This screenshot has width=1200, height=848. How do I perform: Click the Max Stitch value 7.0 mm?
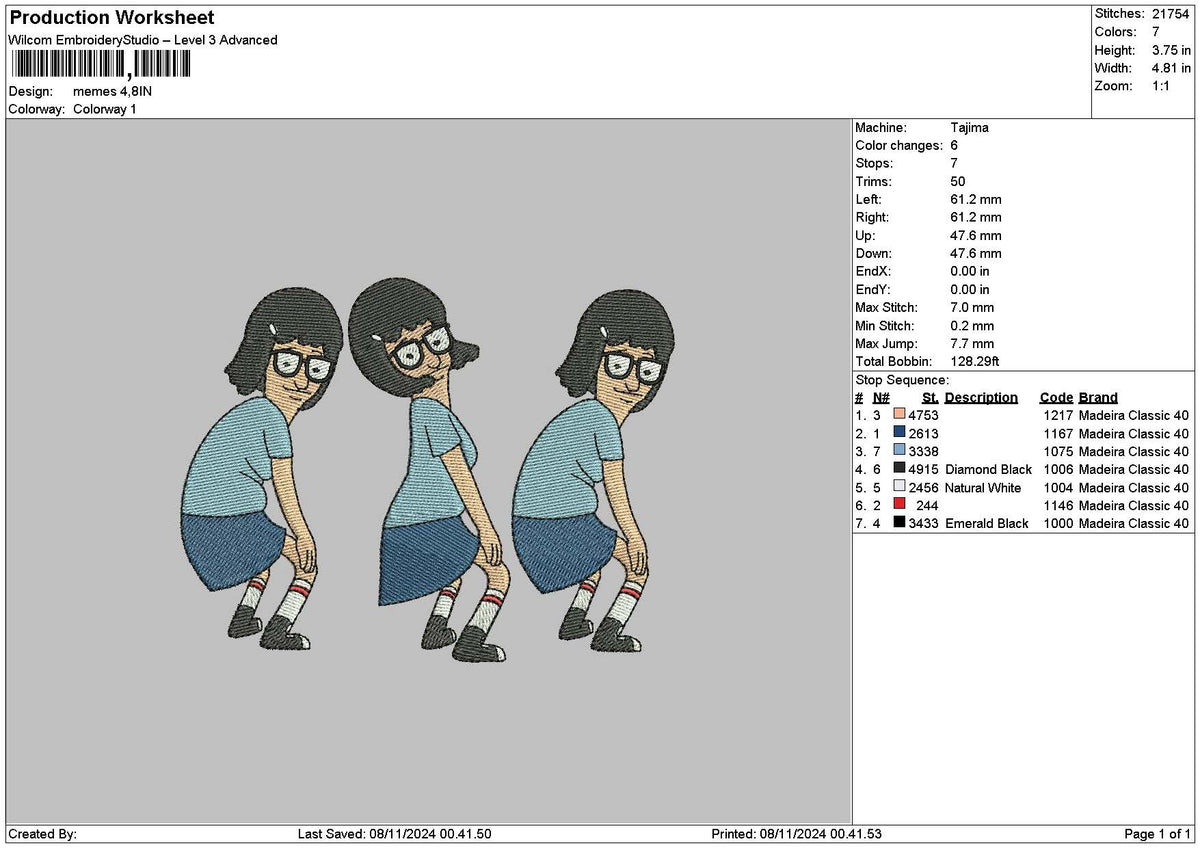[x=972, y=308]
